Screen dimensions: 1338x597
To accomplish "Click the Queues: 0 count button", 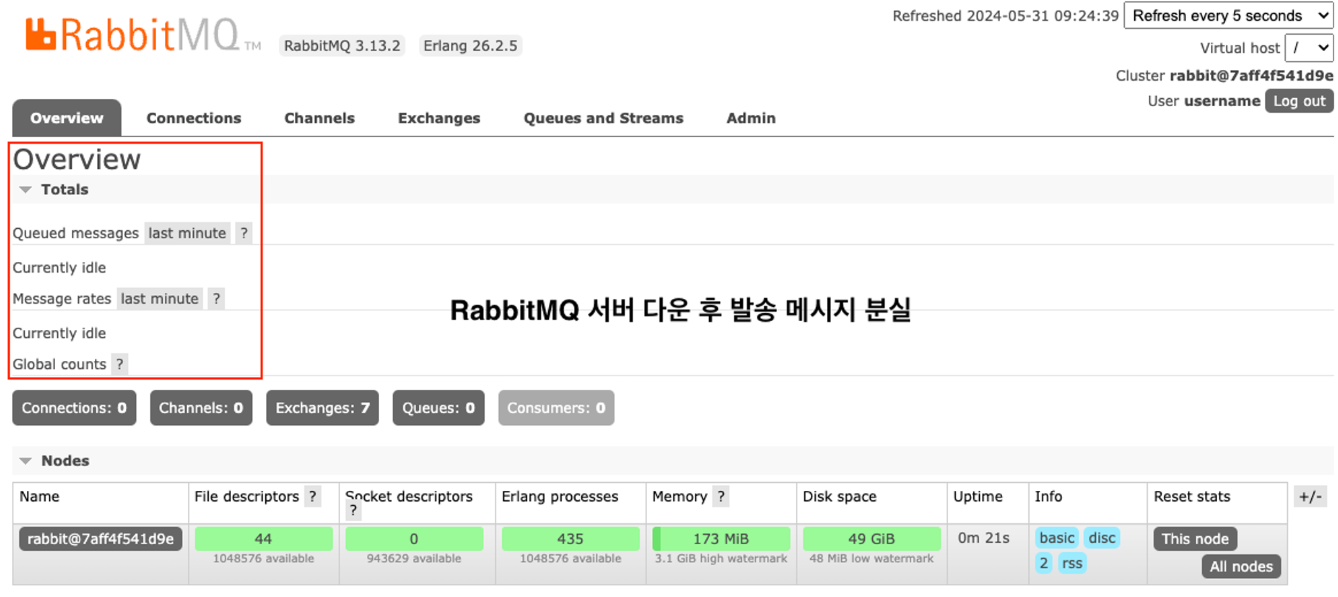I will tap(439, 408).
